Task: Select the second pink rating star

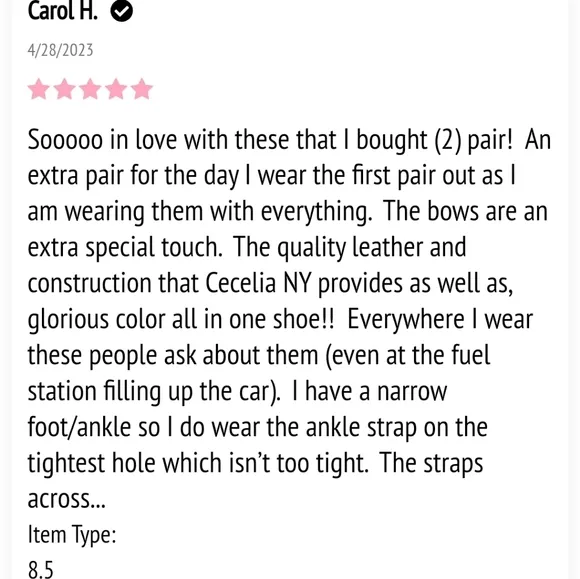Action: click(65, 89)
